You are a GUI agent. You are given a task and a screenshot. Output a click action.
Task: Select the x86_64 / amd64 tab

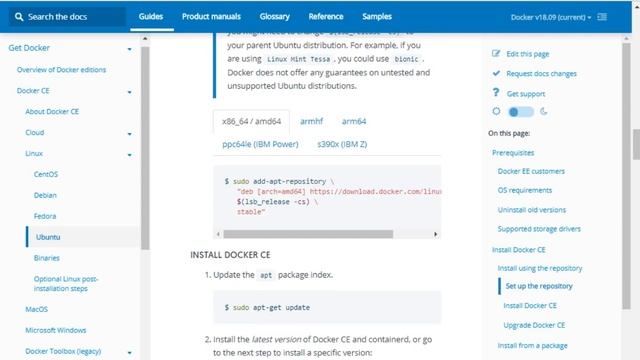tap(251, 121)
